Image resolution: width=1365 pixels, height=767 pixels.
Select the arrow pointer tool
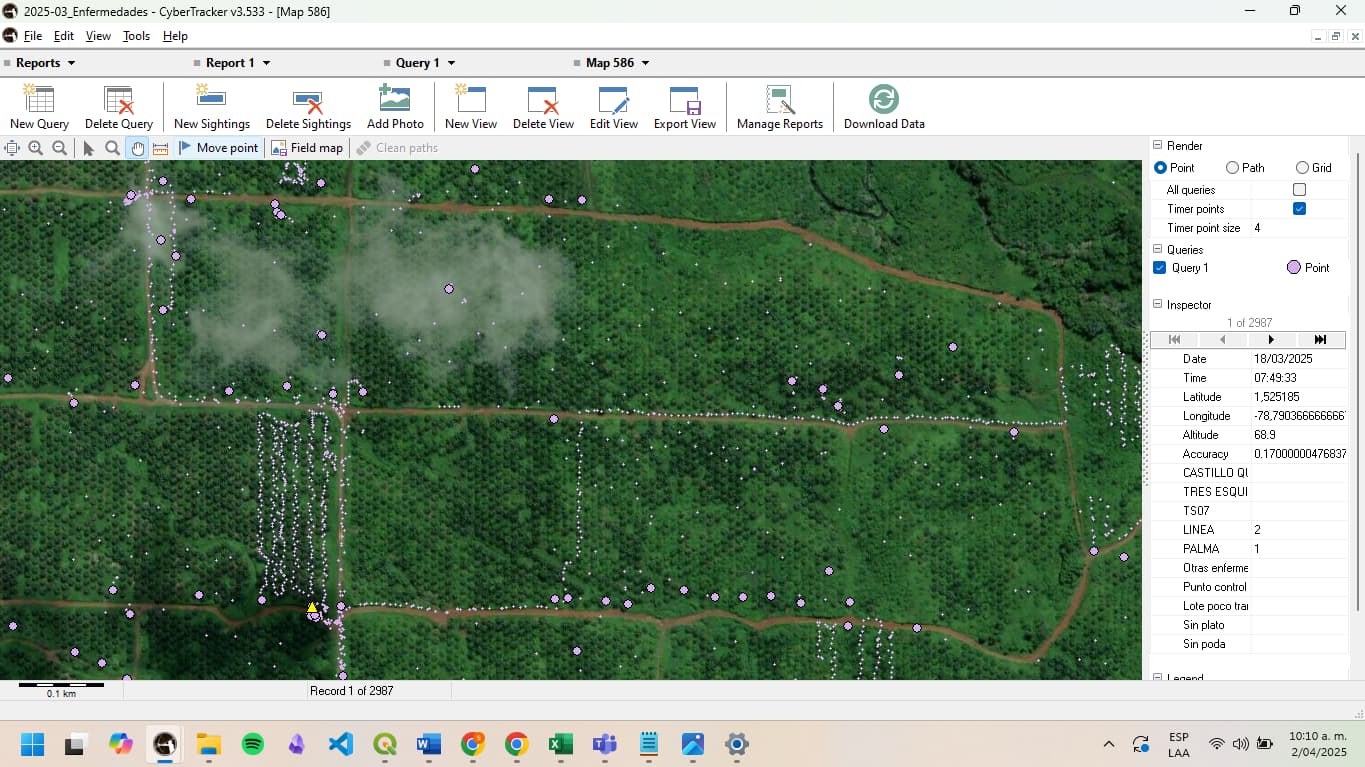(88, 148)
